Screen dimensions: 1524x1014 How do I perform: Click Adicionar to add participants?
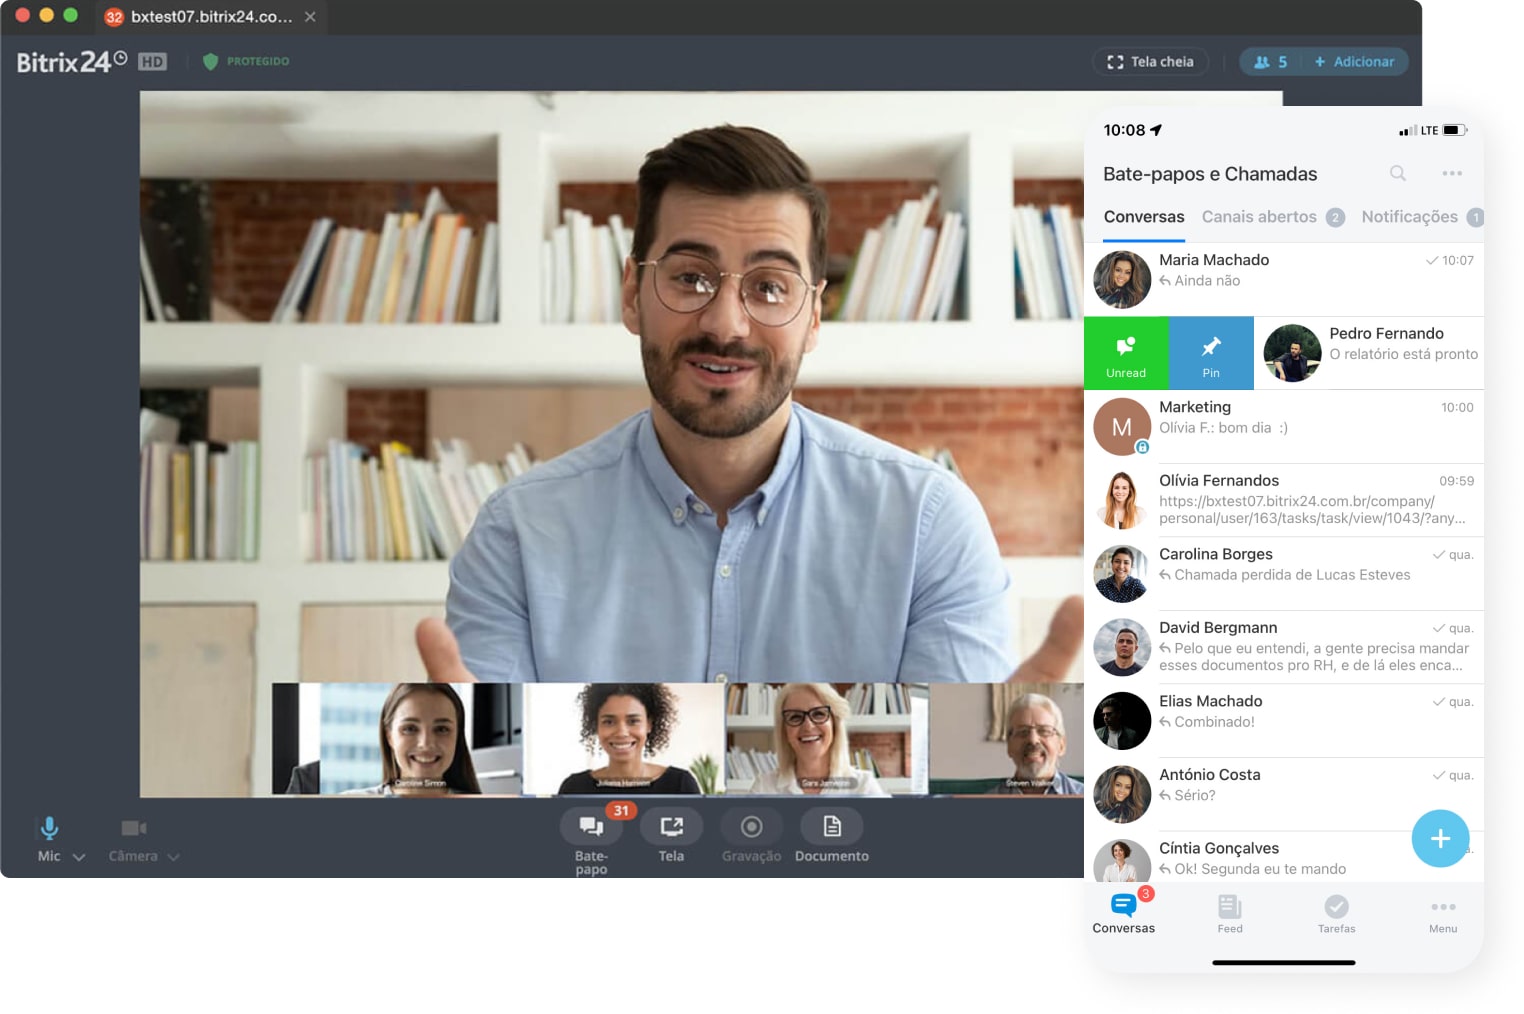coord(1354,62)
